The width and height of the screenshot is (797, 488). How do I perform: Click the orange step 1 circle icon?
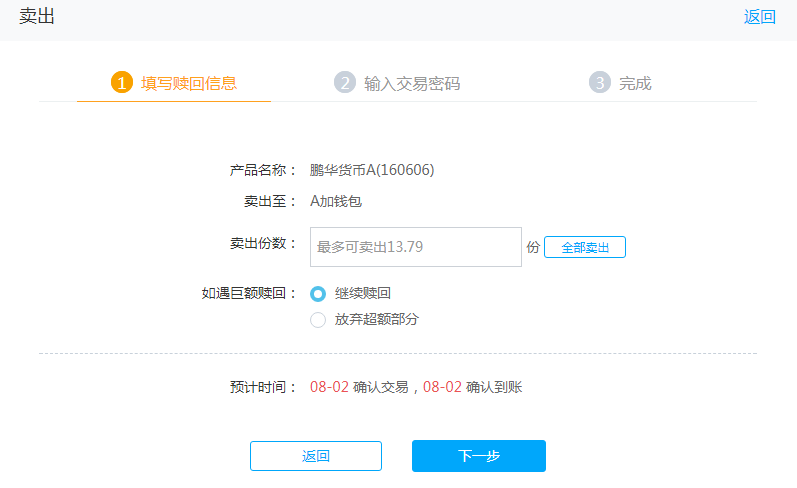pos(121,82)
